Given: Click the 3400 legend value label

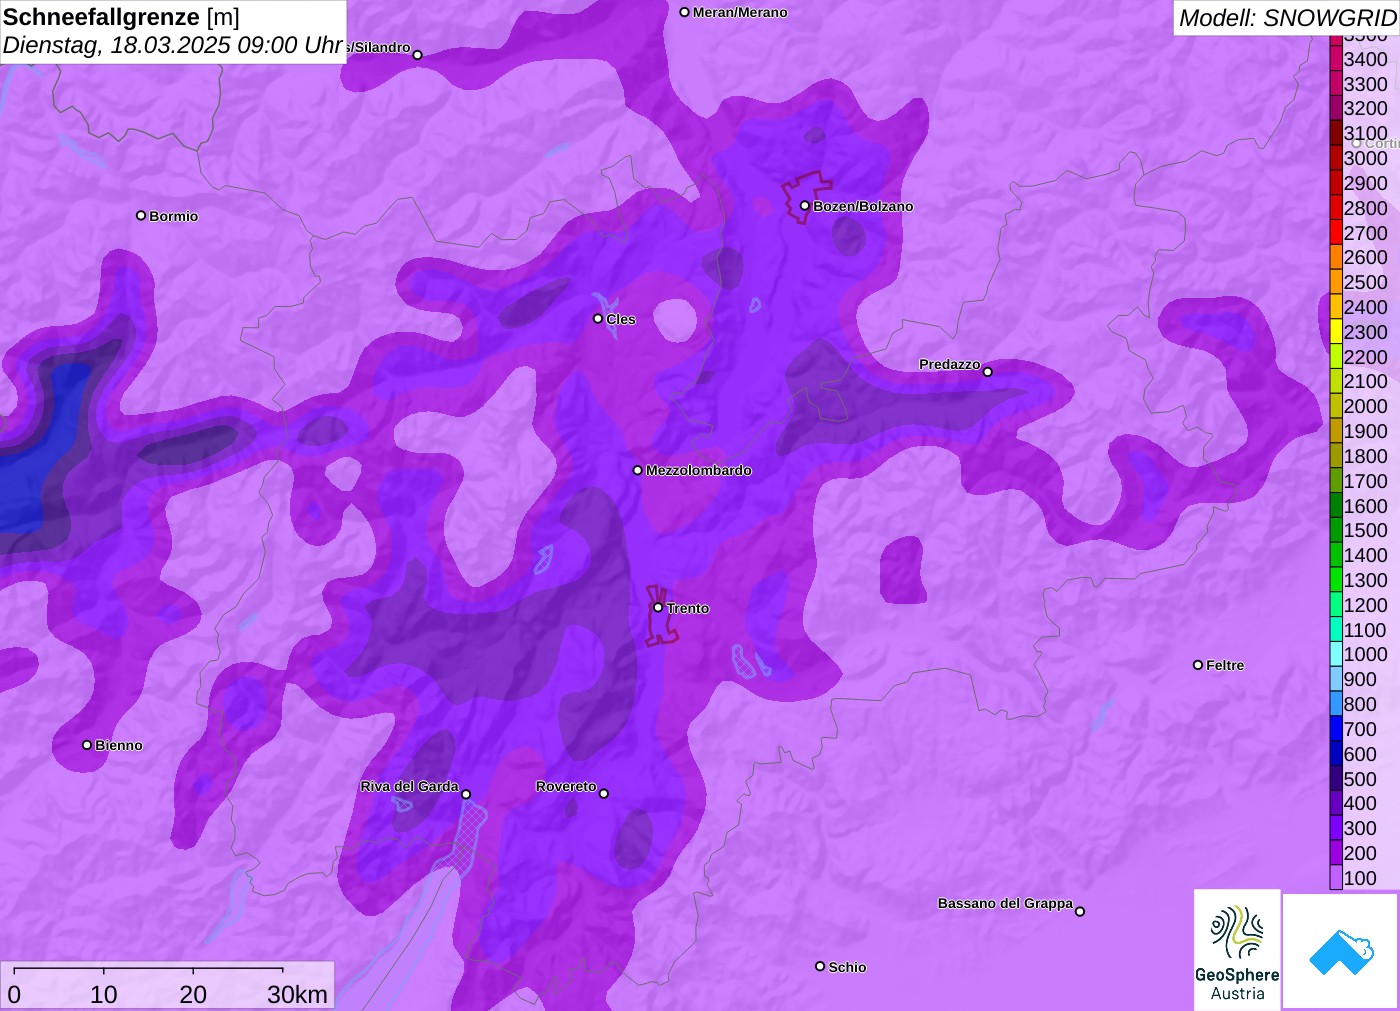Looking at the screenshot, I should pyautogui.click(x=1366, y=59).
